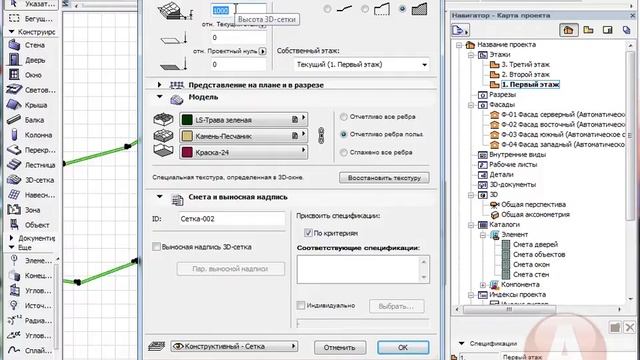Screen dimensions: 640x360
Task: Open Общая перспектива 3D view
Action: [533, 204]
